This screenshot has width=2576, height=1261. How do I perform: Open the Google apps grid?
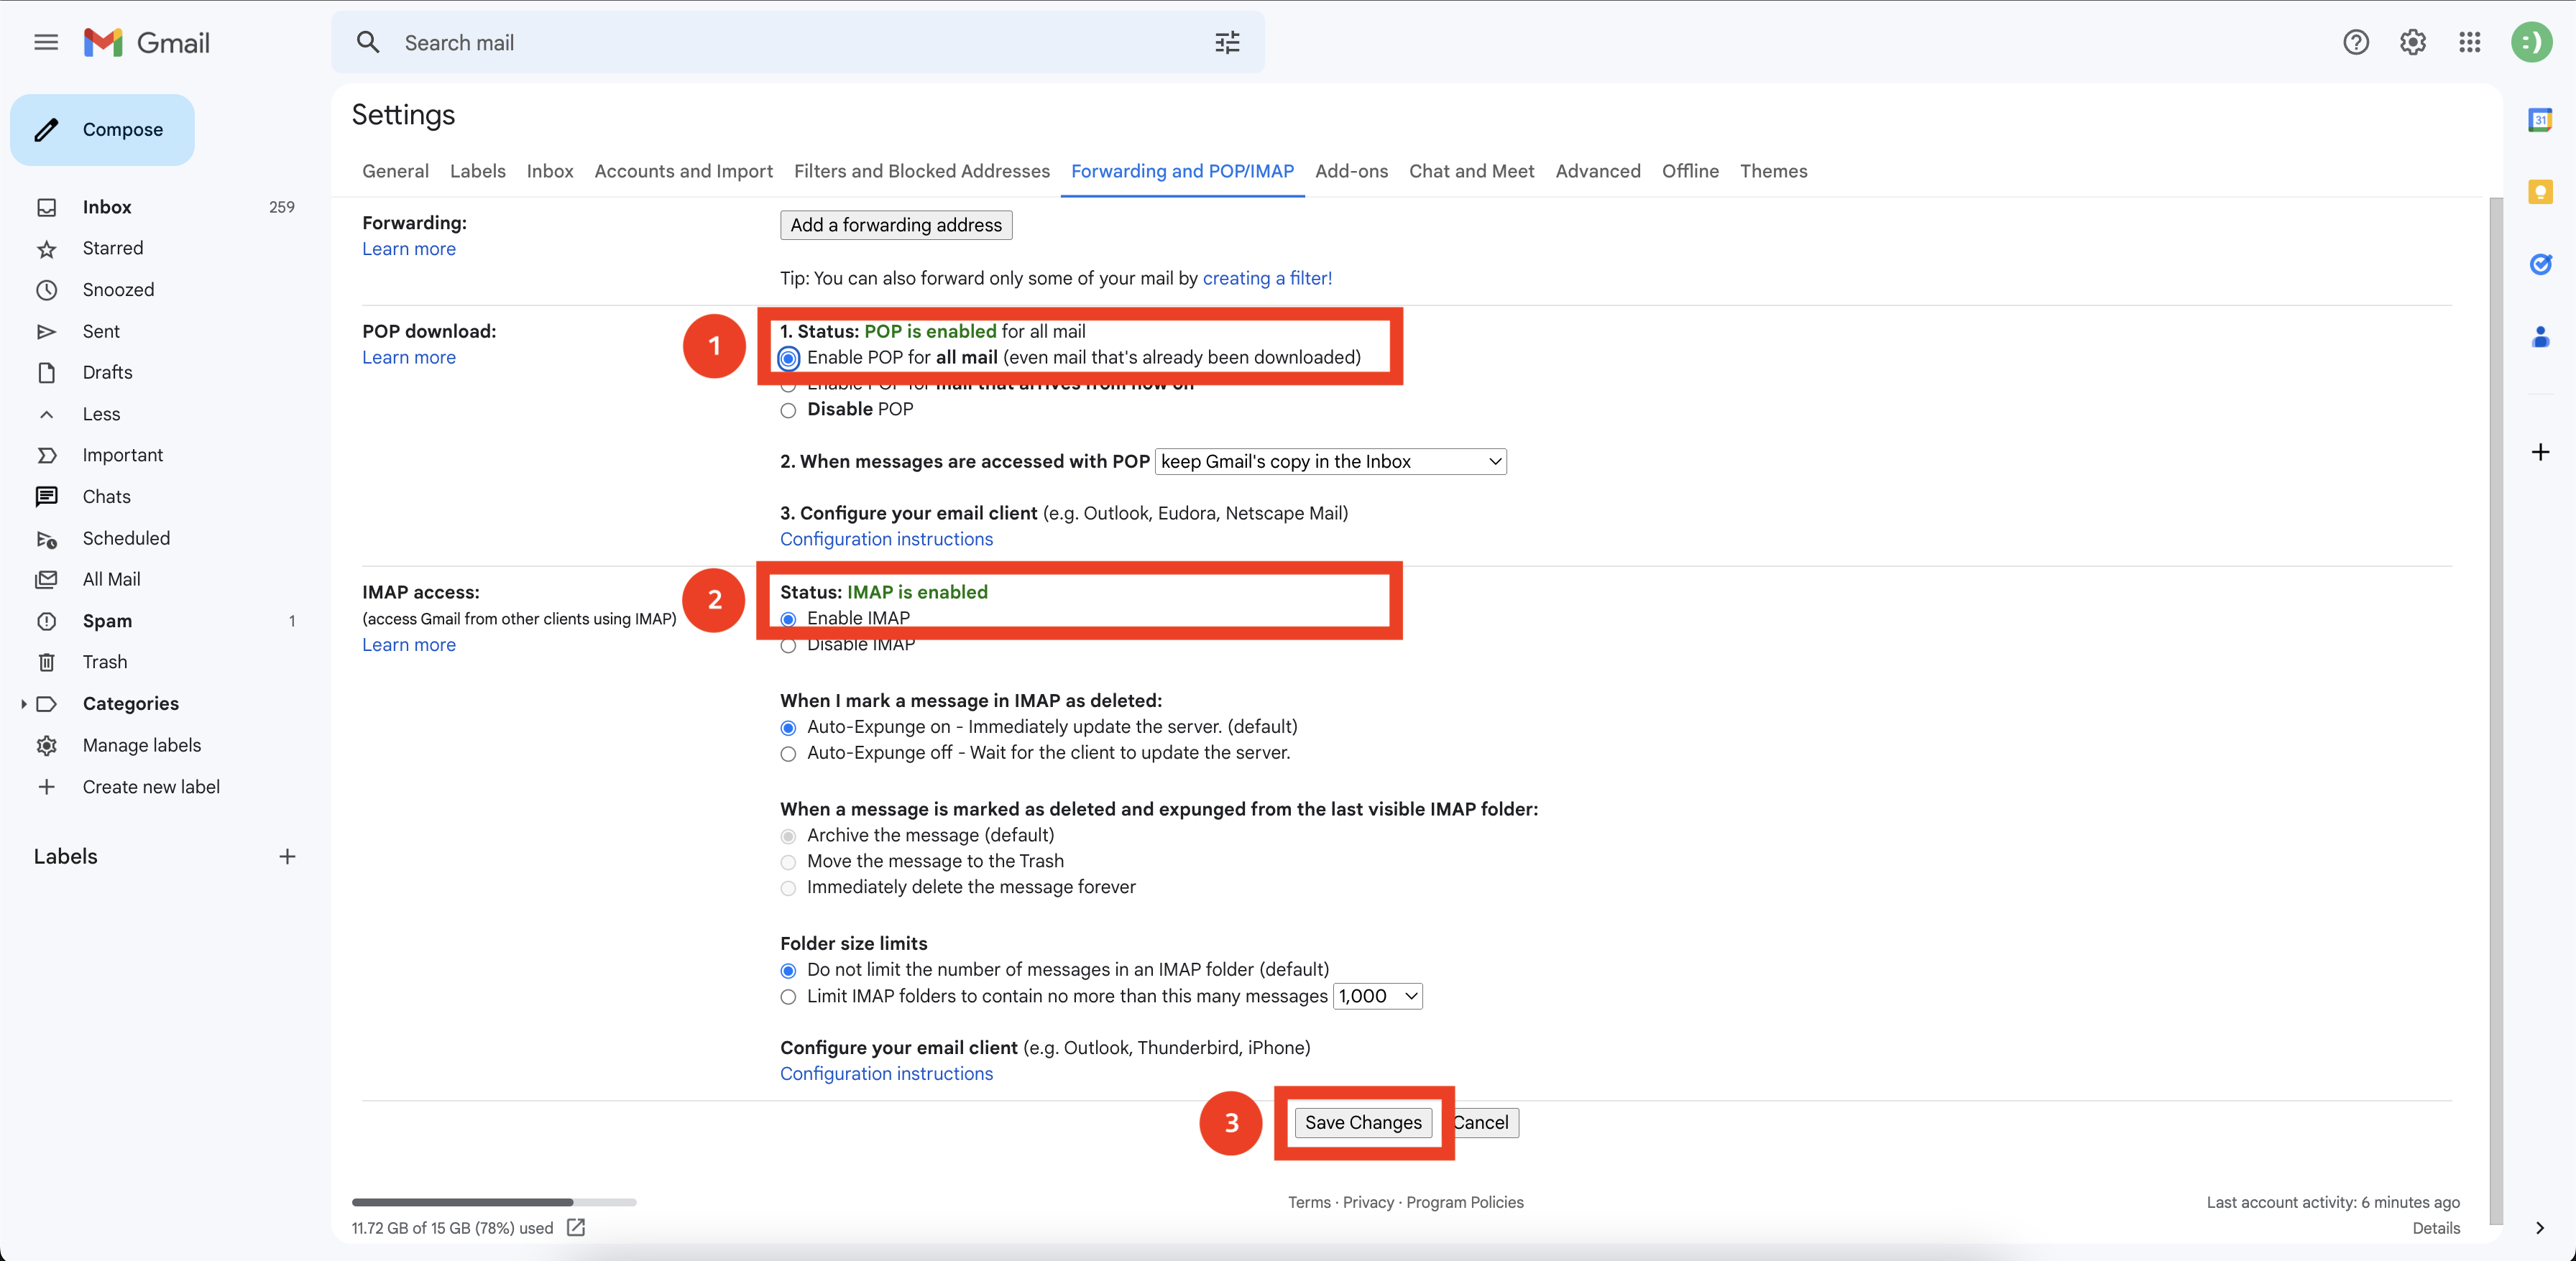(x=2469, y=42)
